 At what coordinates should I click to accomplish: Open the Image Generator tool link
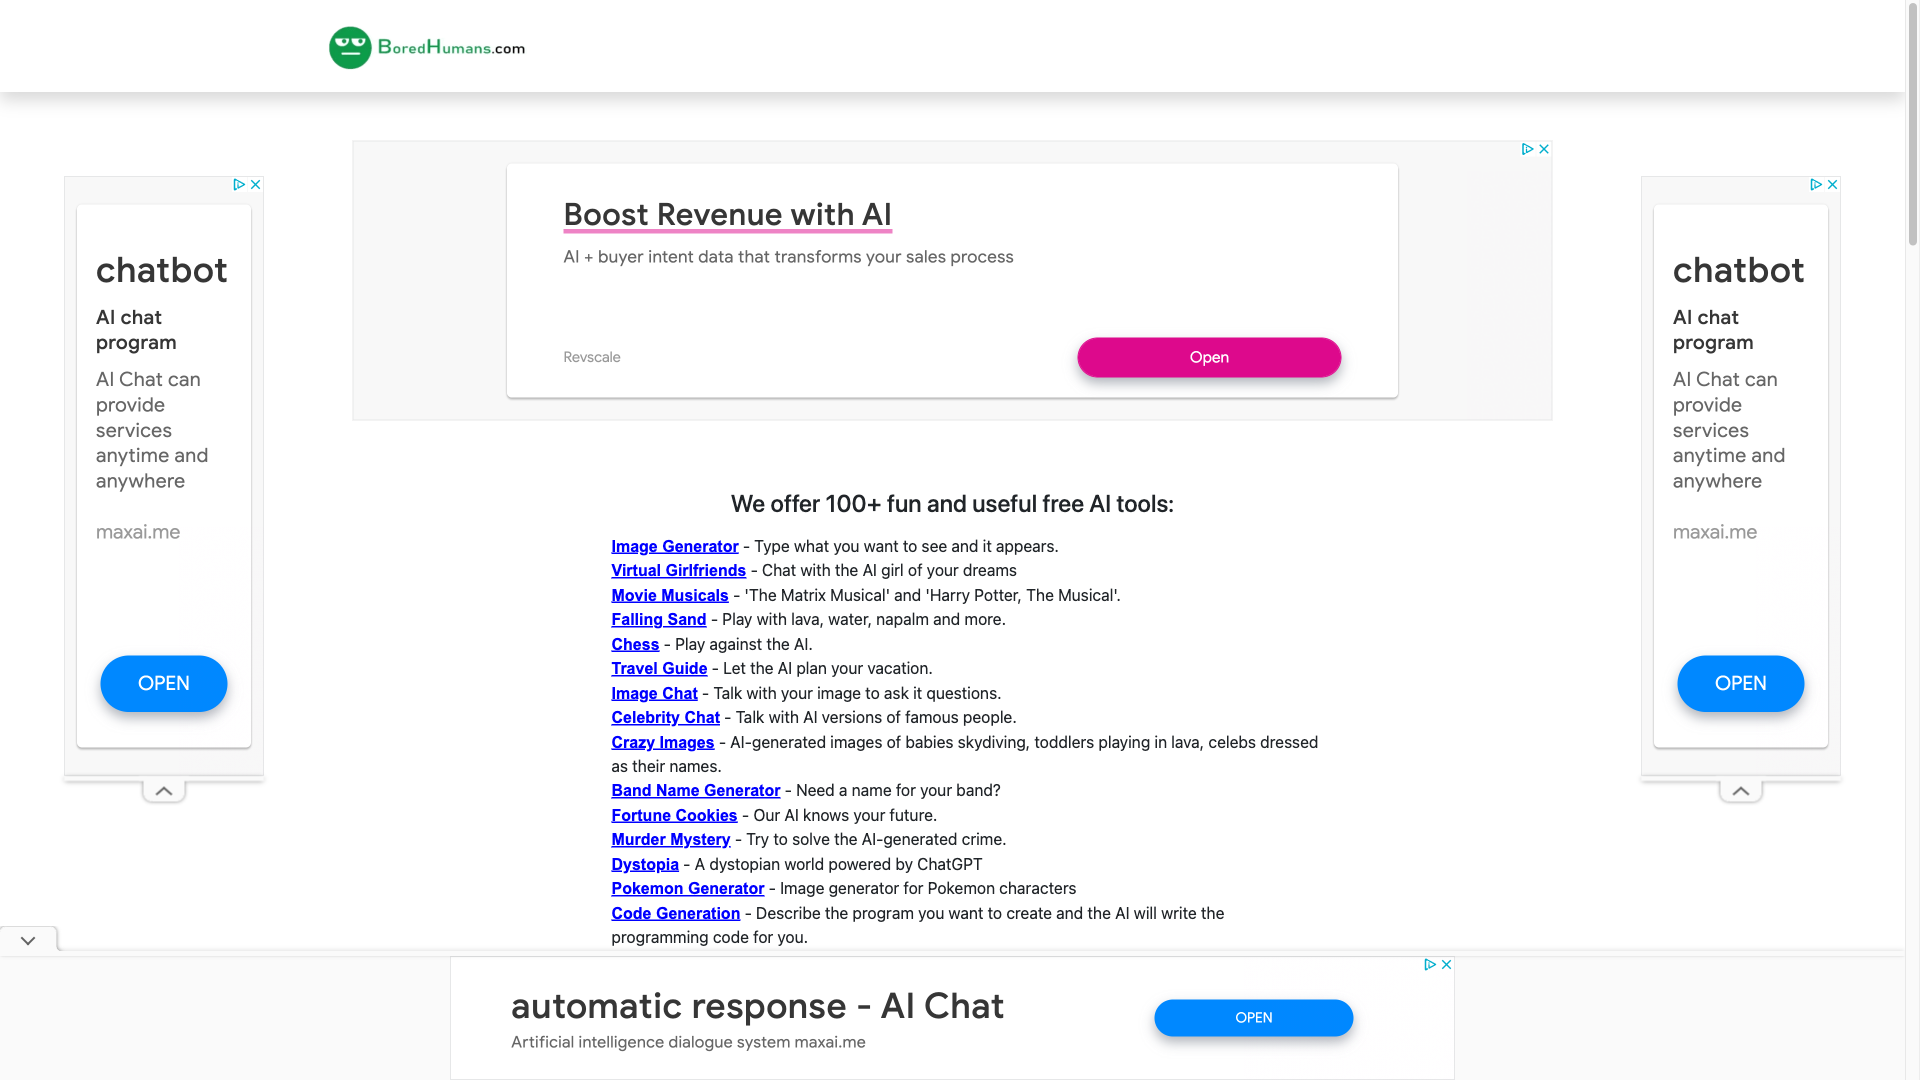(674, 546)
